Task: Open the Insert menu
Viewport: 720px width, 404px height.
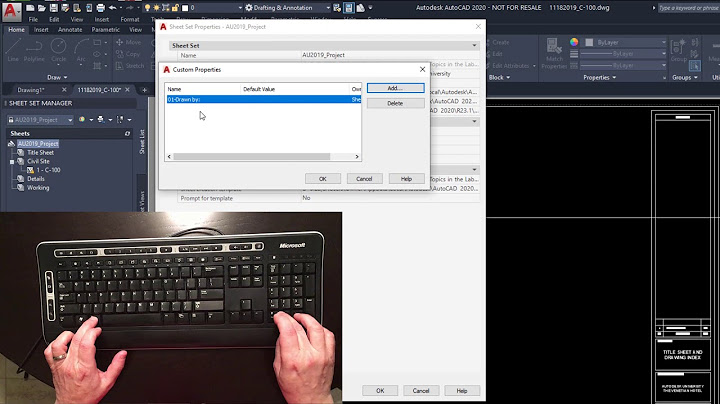Action: coord(101,19)
